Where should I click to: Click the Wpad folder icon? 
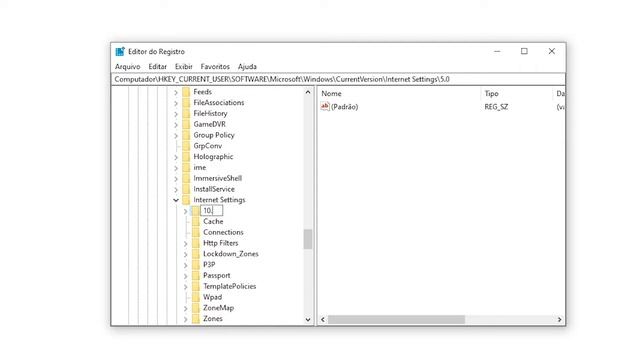pos(196,297)
